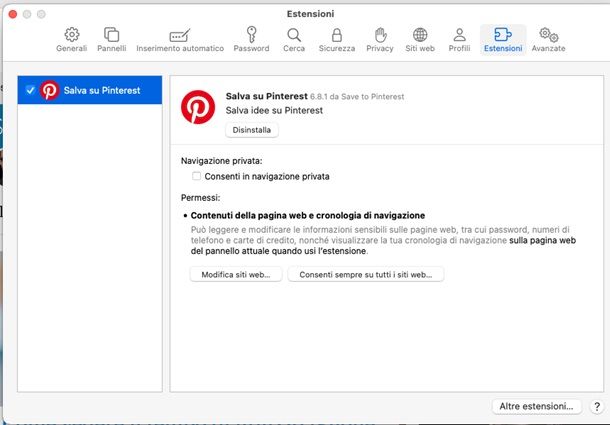610x425 pixels.
Task: Switch to the Password tab
Action: pos(251,40)
